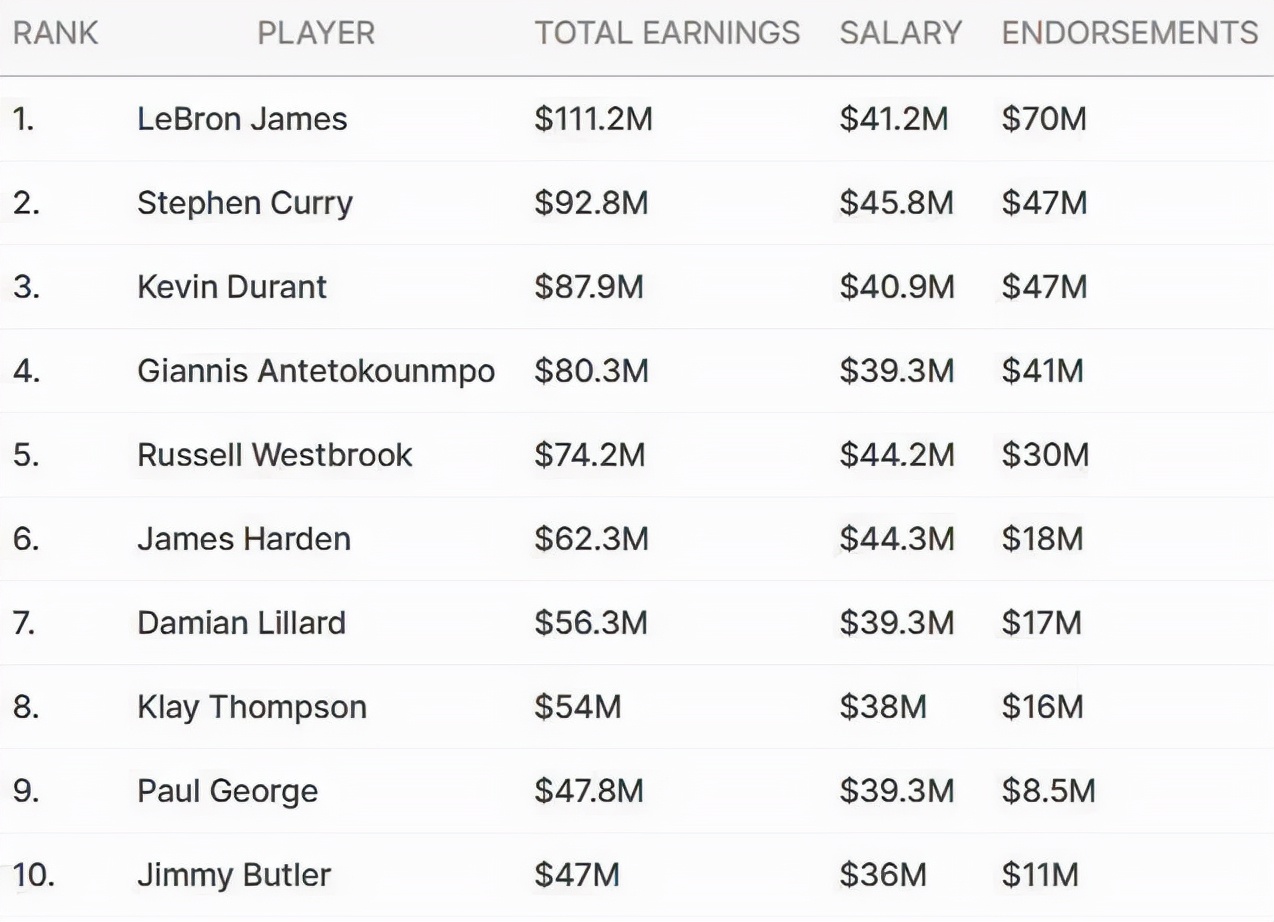Click the SALARY column header
This screenshot has height=922, width=1274.
pos(900,33)
